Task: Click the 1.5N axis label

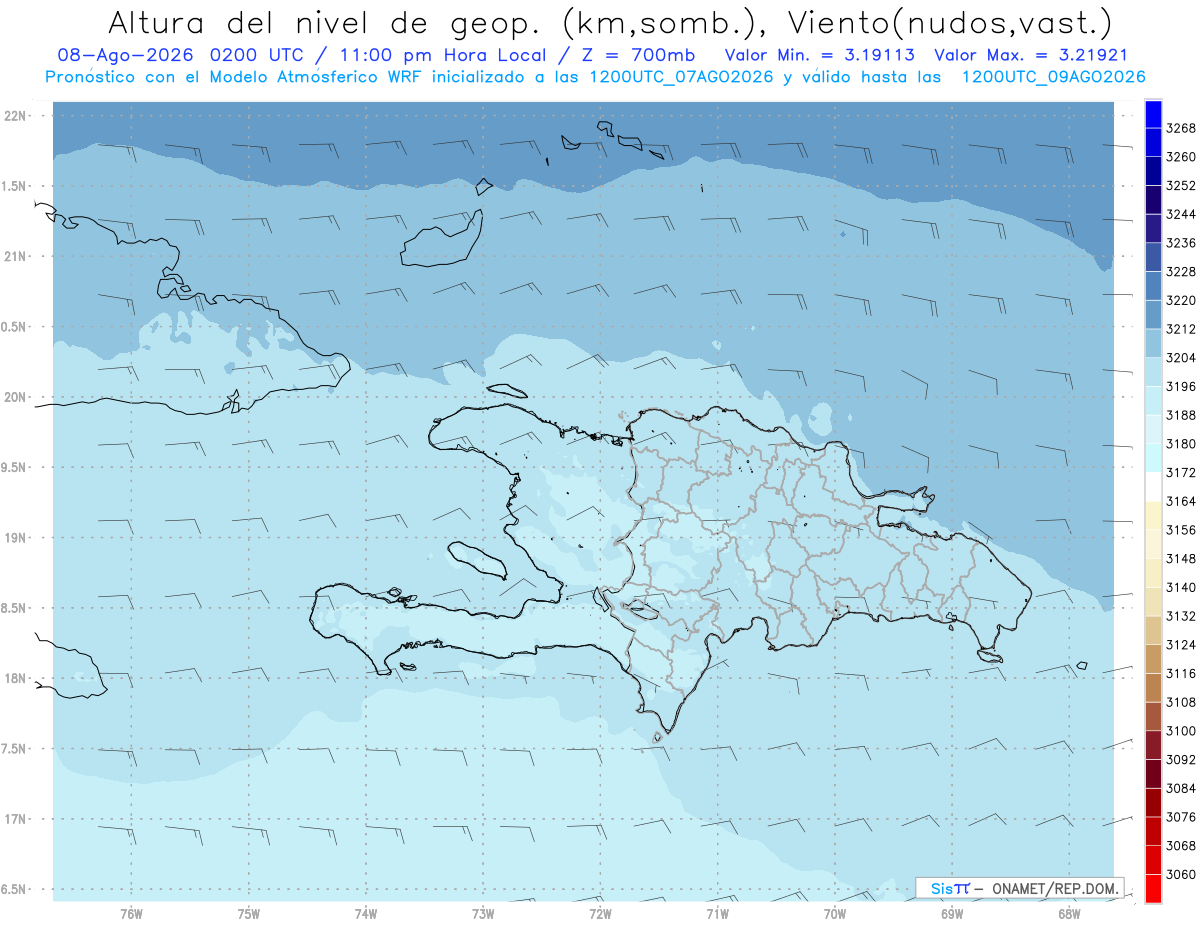Action: 15,186
